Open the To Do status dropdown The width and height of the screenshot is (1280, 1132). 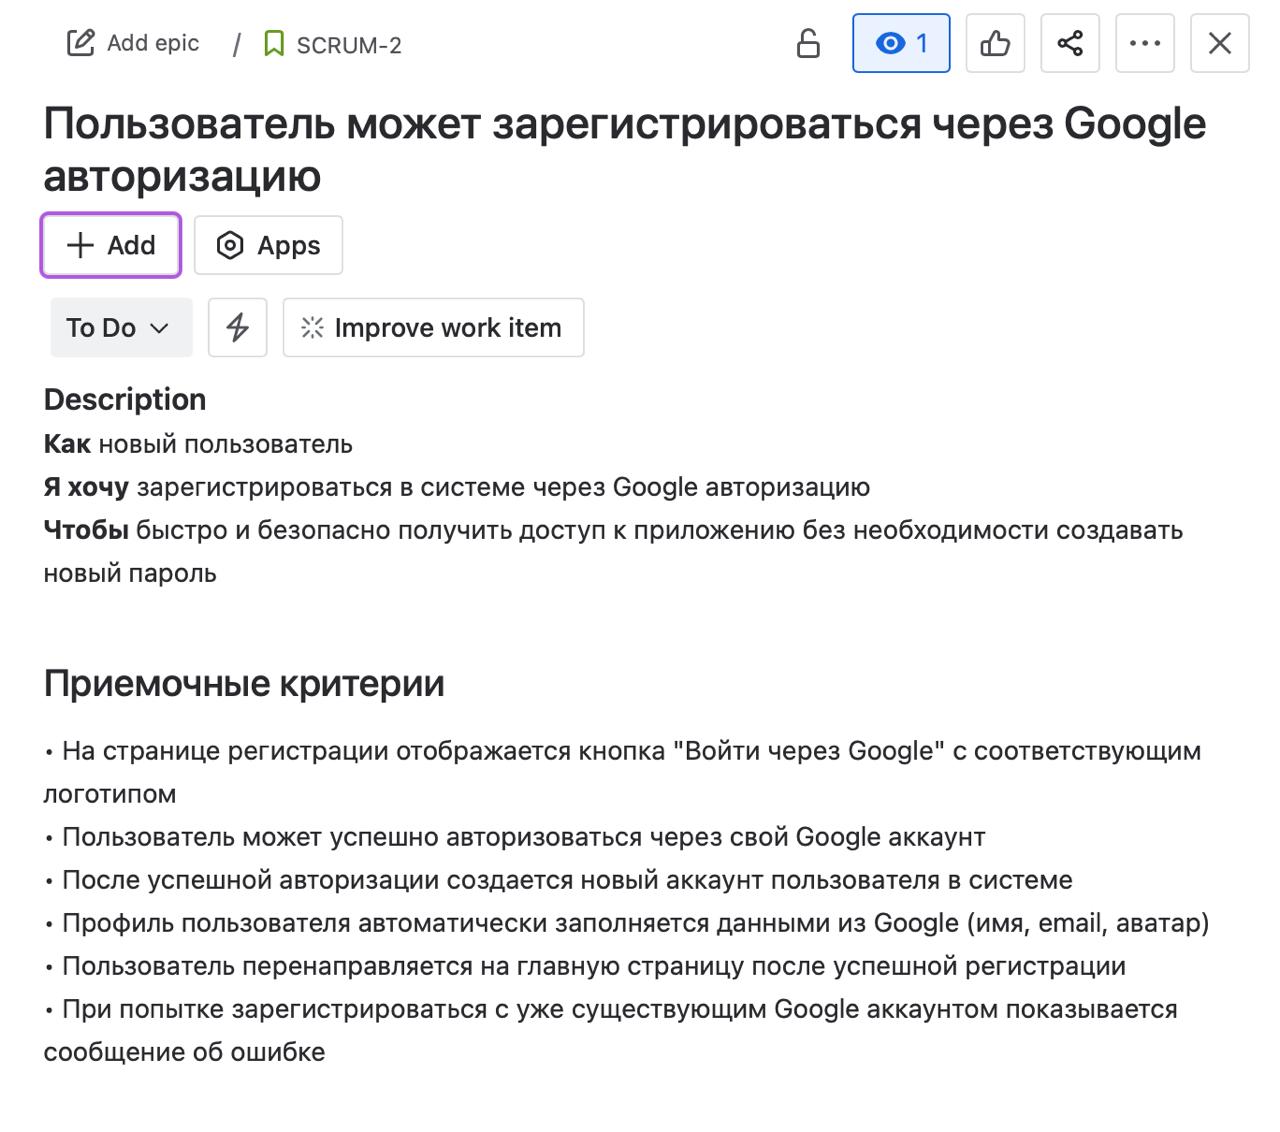click(x=120, y=327)
